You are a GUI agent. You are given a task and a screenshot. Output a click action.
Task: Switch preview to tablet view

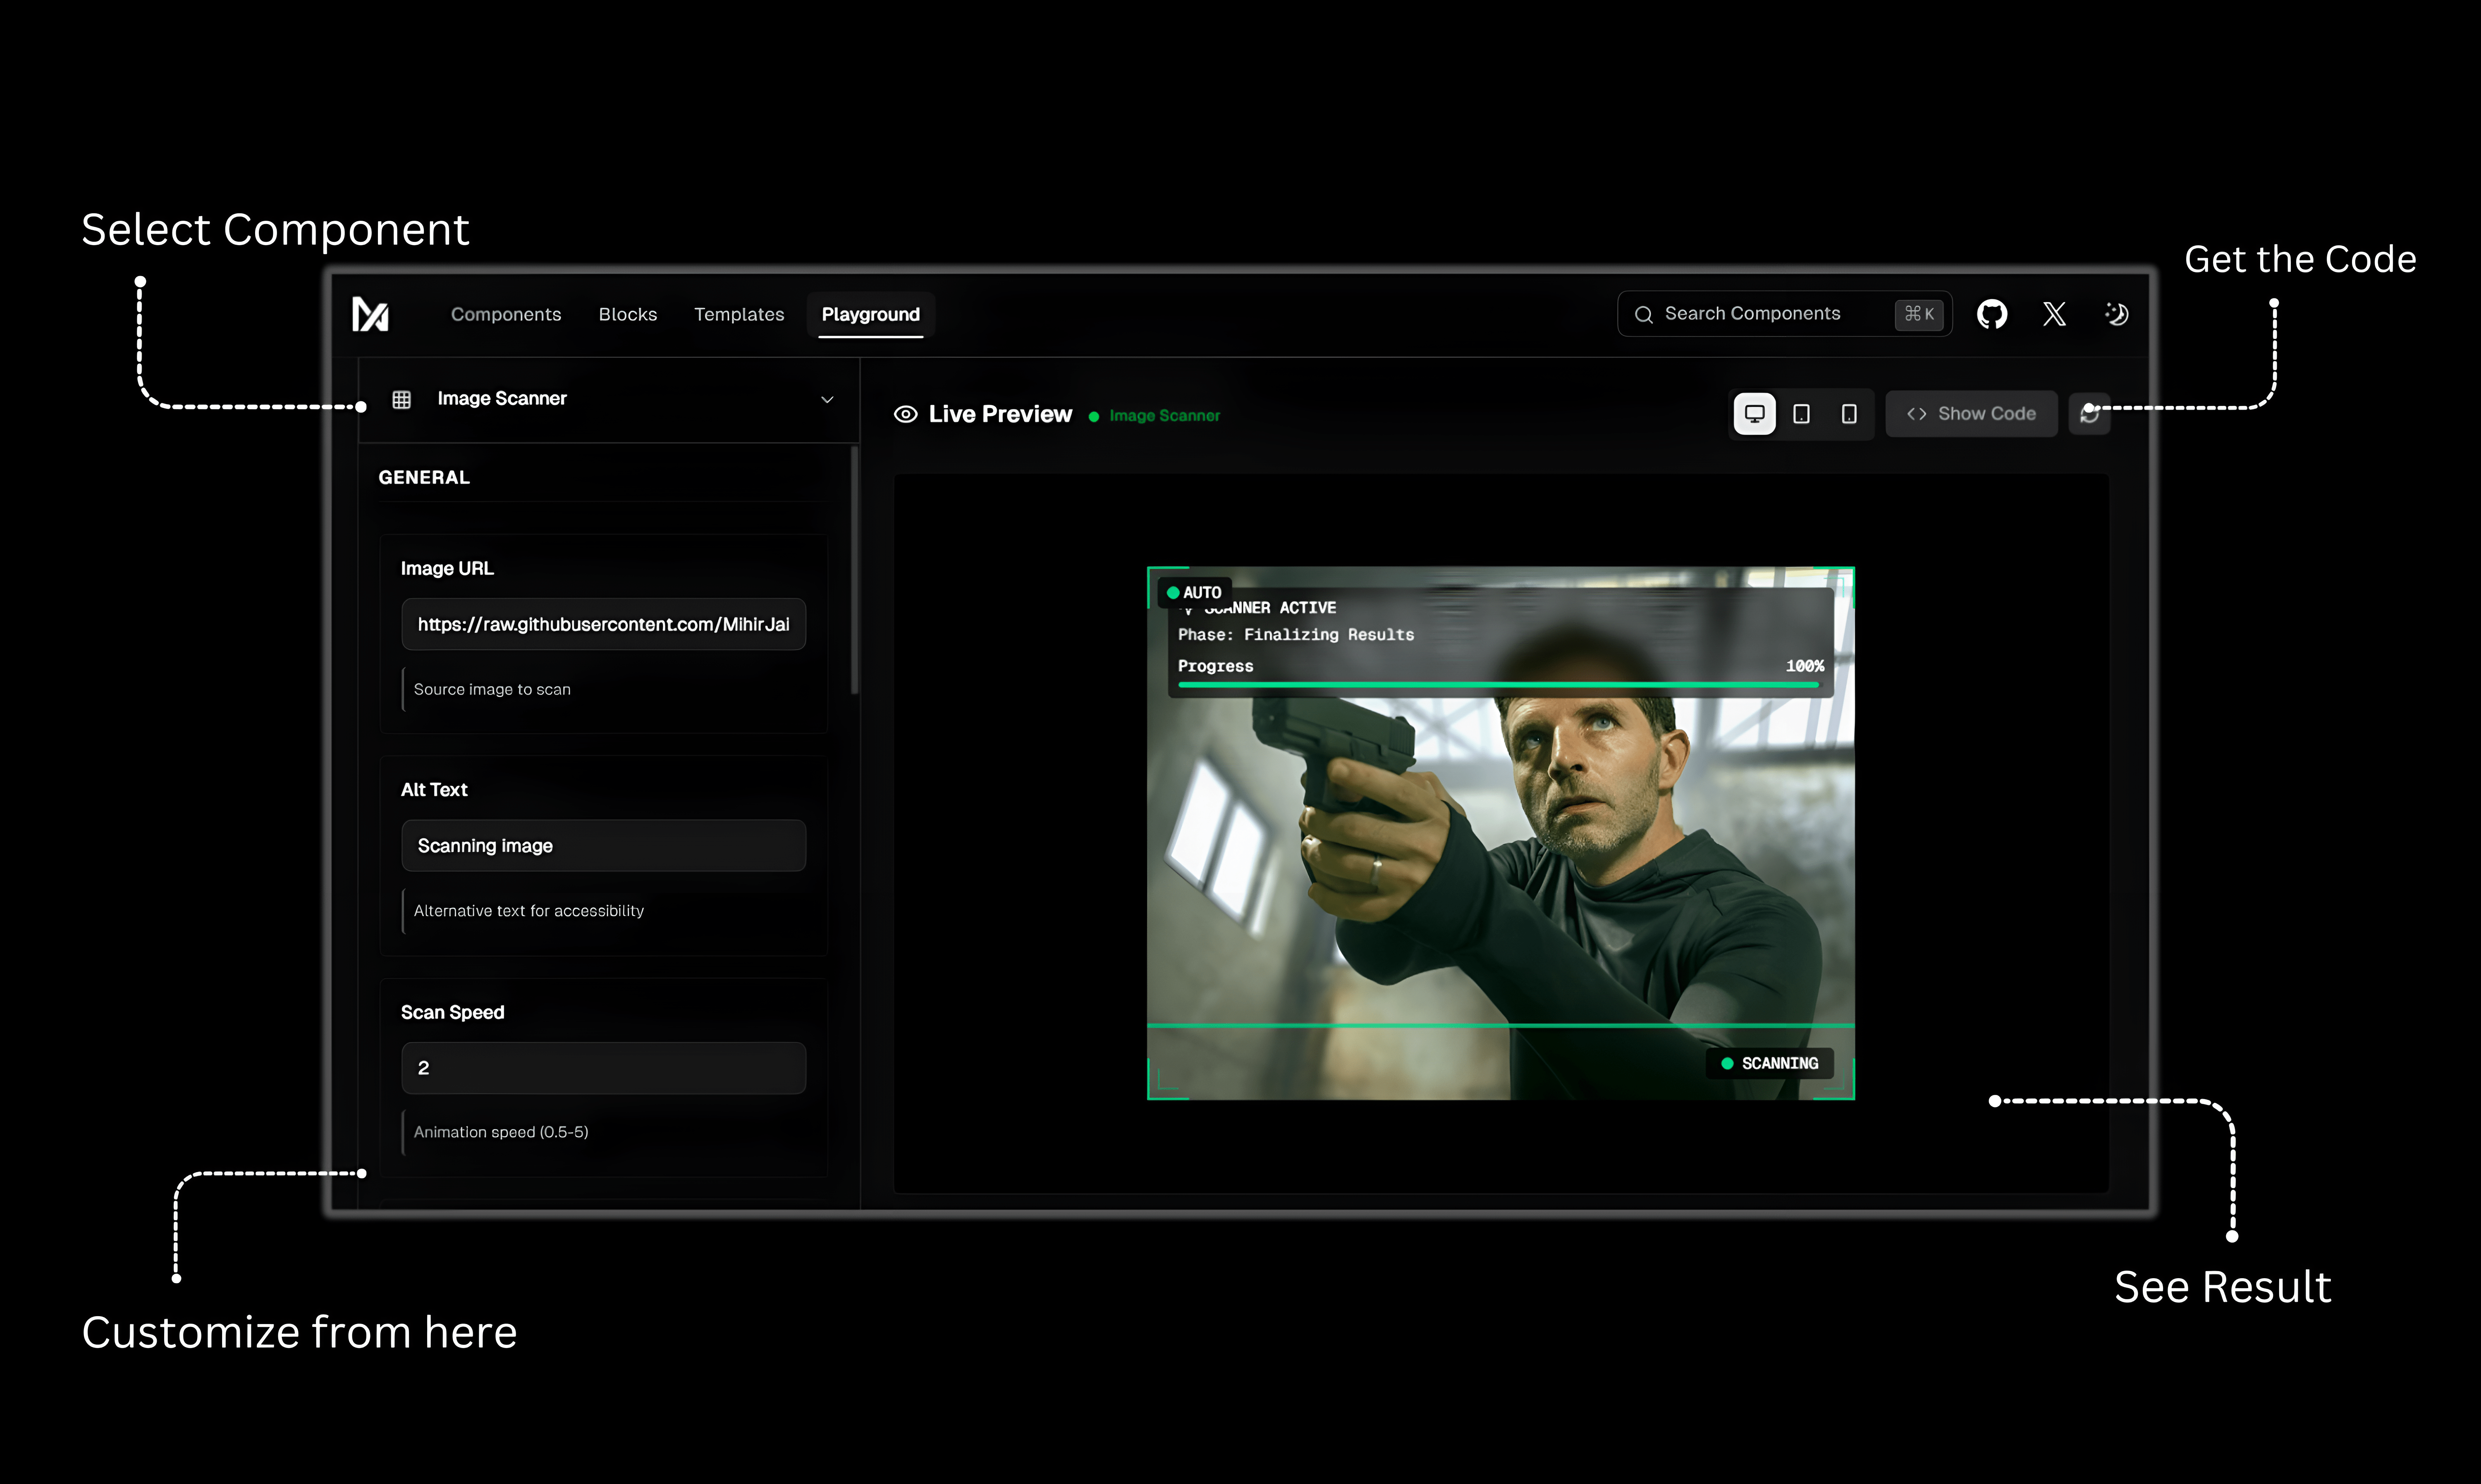(1801, 413)
